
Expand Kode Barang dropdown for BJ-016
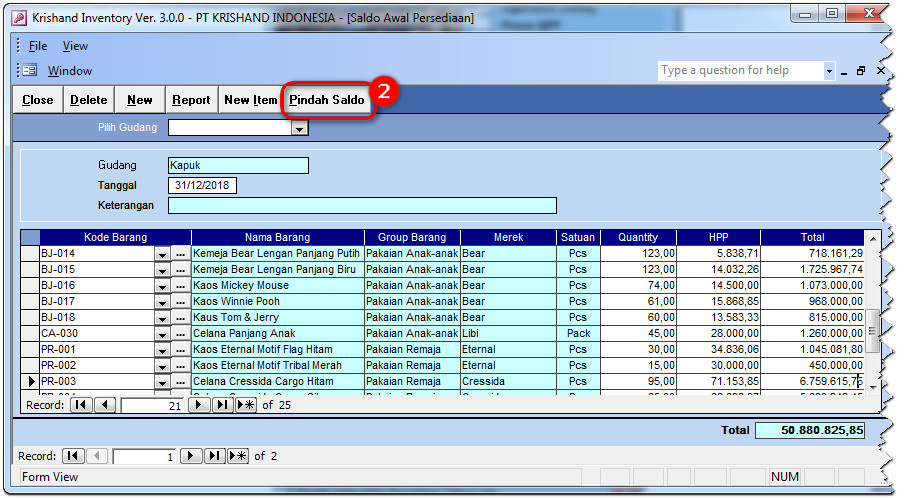(x=162, y=286)
